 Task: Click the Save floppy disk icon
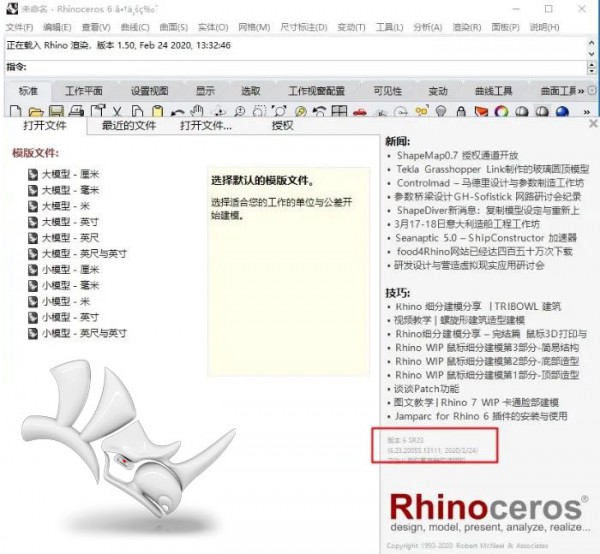pos(56,112)
